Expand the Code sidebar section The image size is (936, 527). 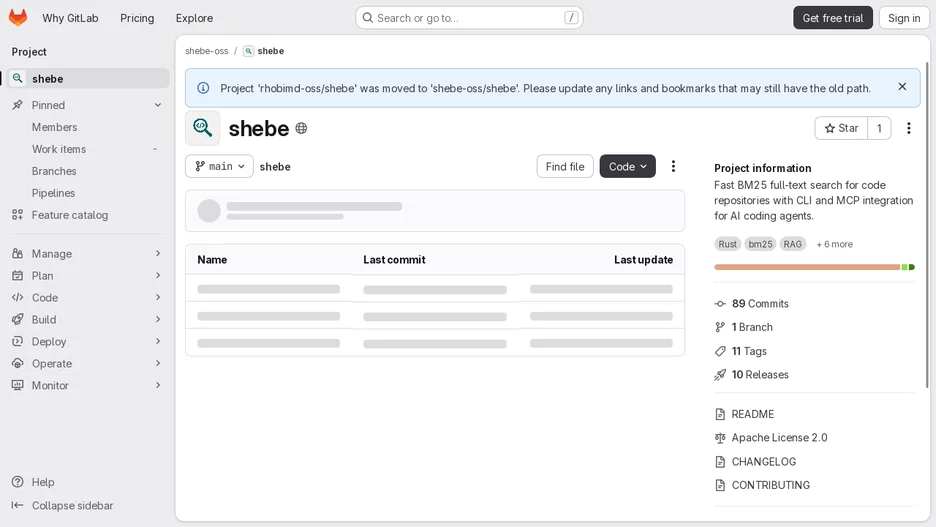coord(87,297)
